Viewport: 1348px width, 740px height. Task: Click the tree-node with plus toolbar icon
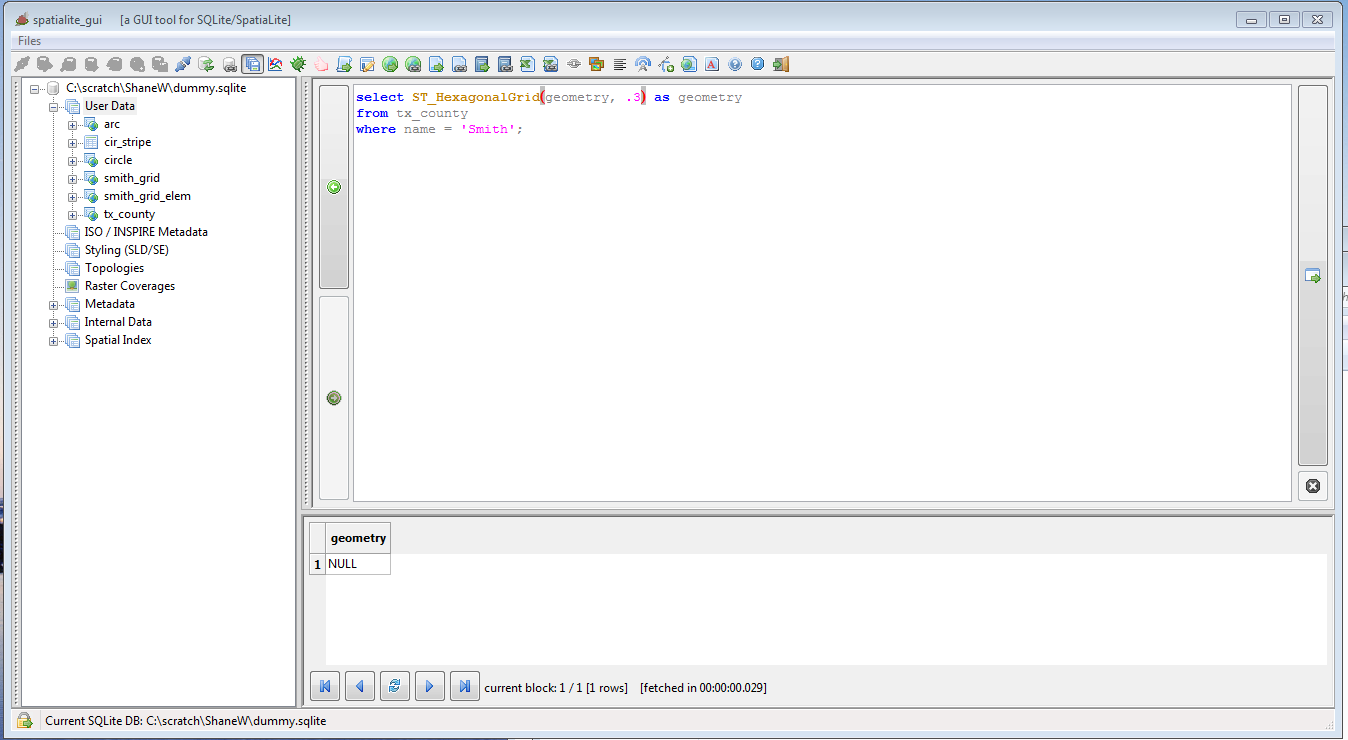(666, 64)
